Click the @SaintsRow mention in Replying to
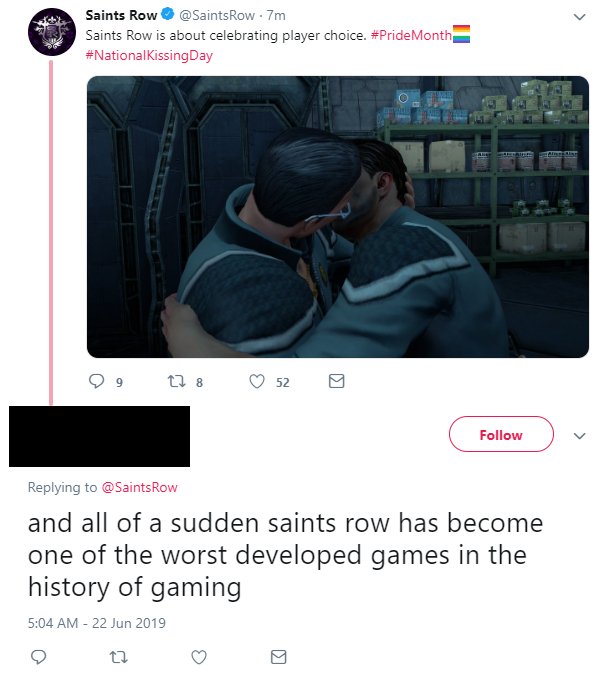The image size is (611, 674). coord(139,487)
